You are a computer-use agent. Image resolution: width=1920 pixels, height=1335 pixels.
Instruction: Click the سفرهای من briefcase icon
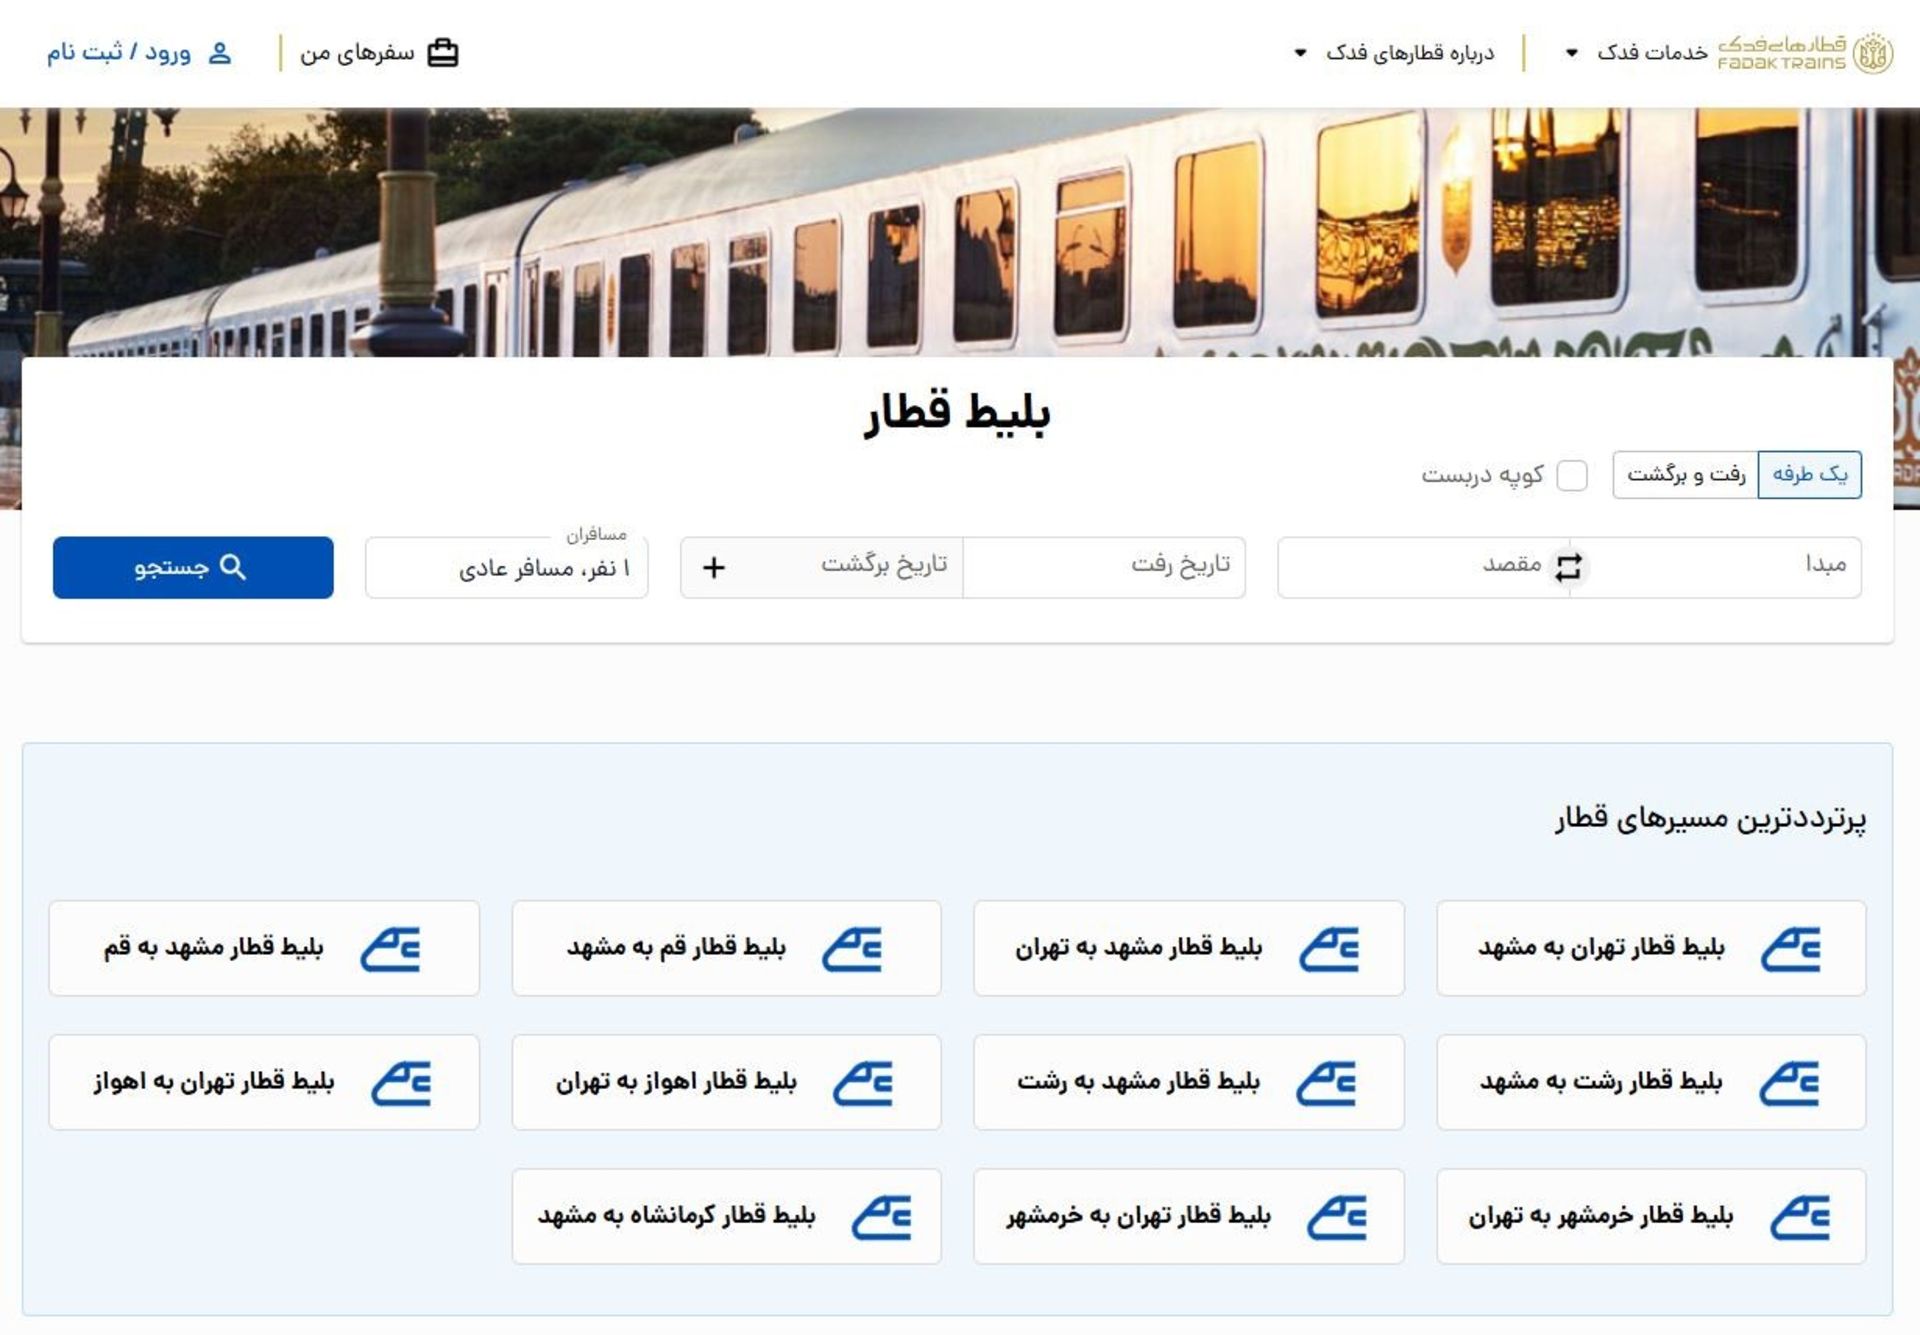(x=442, y=51)
